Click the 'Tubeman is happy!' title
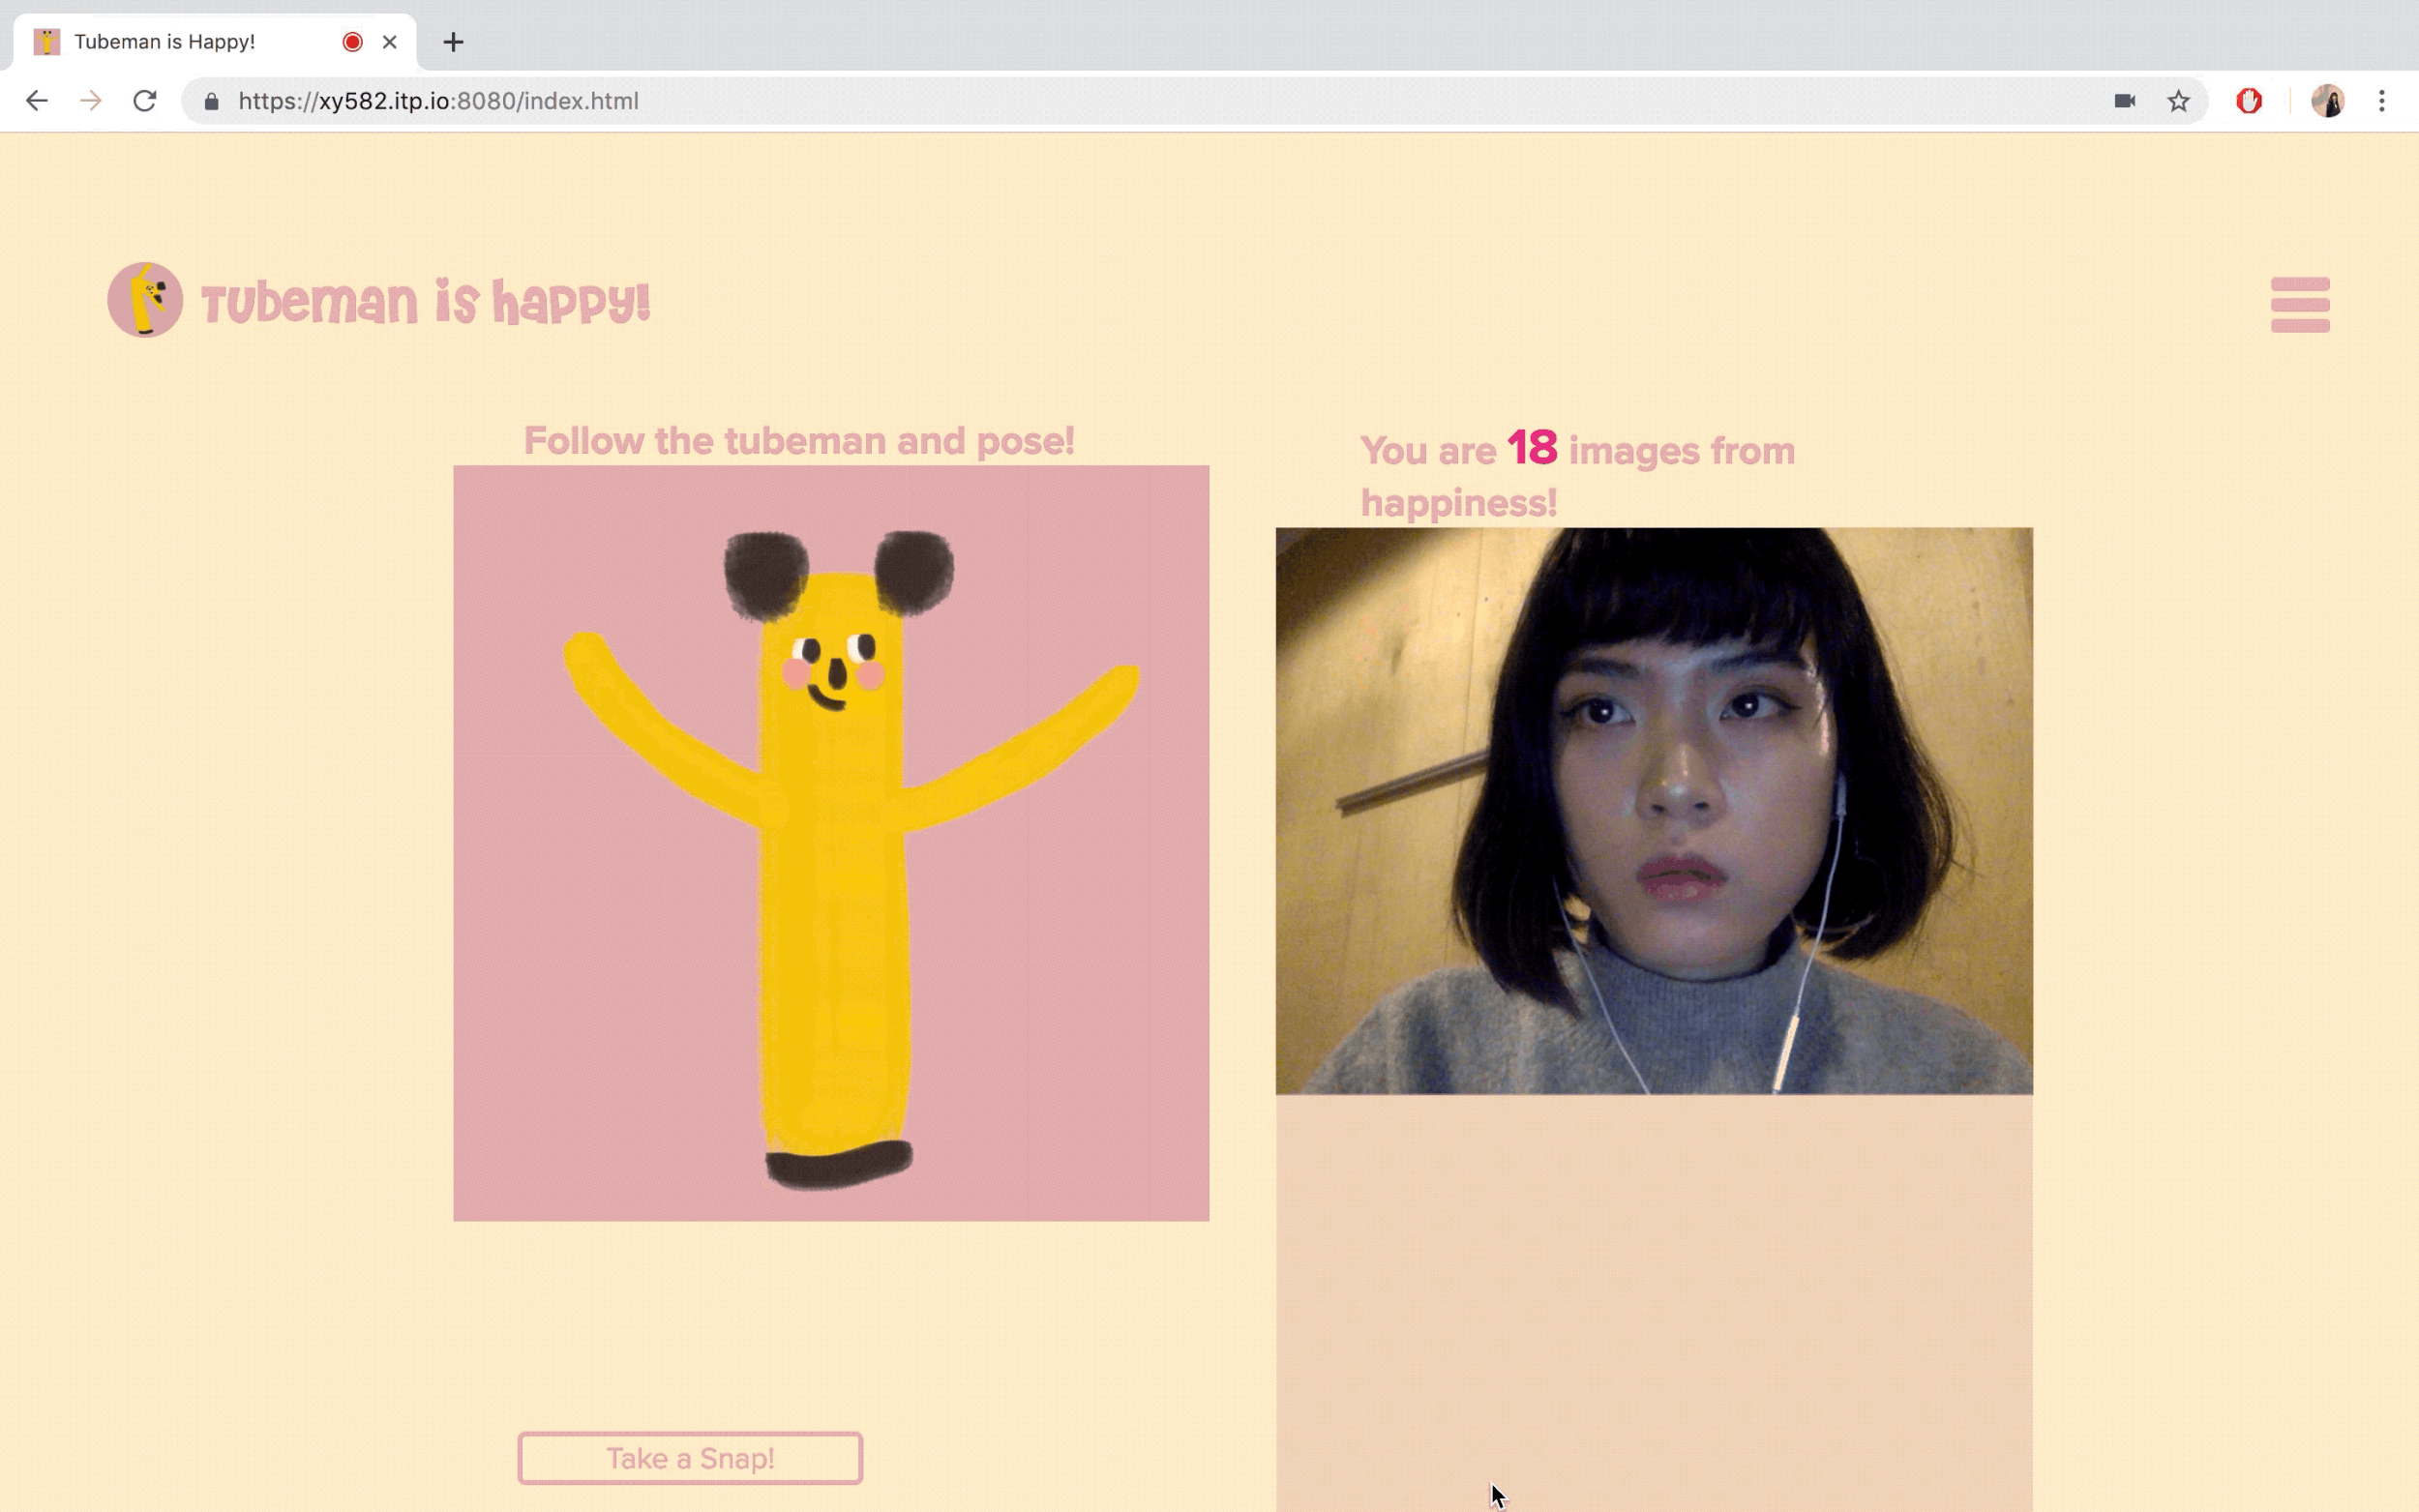 (426, 303)
